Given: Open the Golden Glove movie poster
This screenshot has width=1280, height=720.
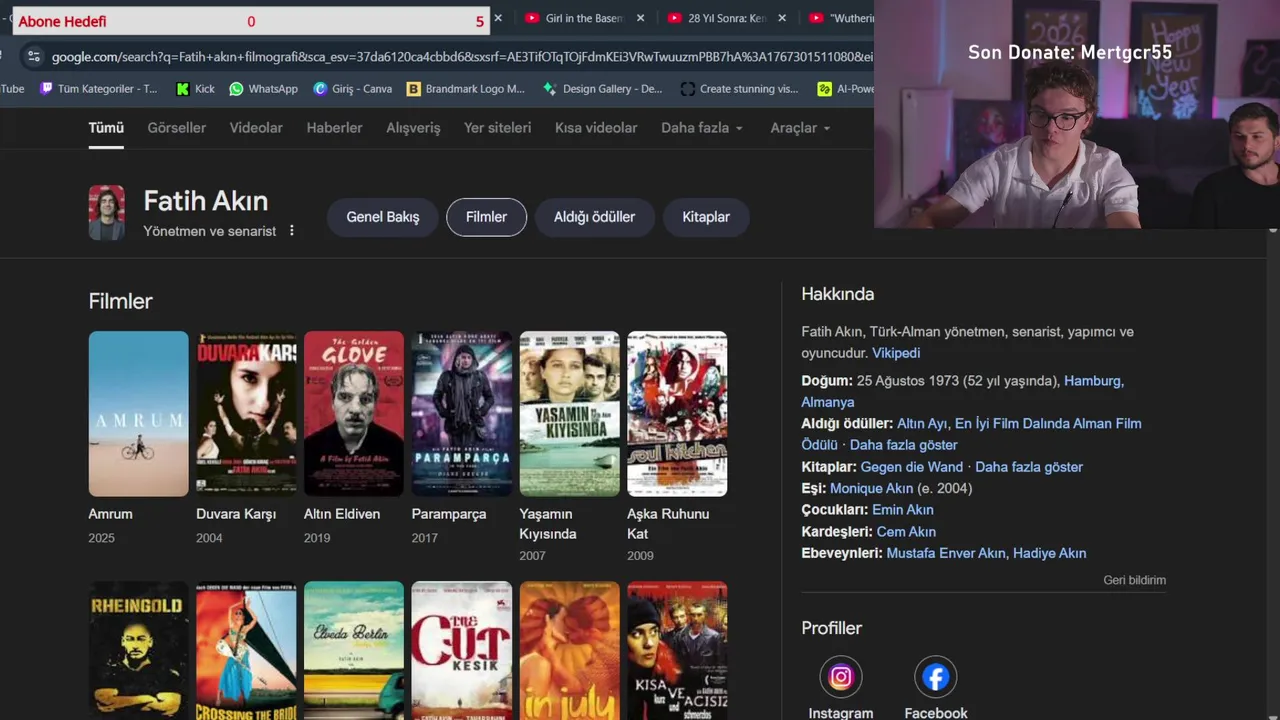Looking at the screenshot, I should pos(354,414).
